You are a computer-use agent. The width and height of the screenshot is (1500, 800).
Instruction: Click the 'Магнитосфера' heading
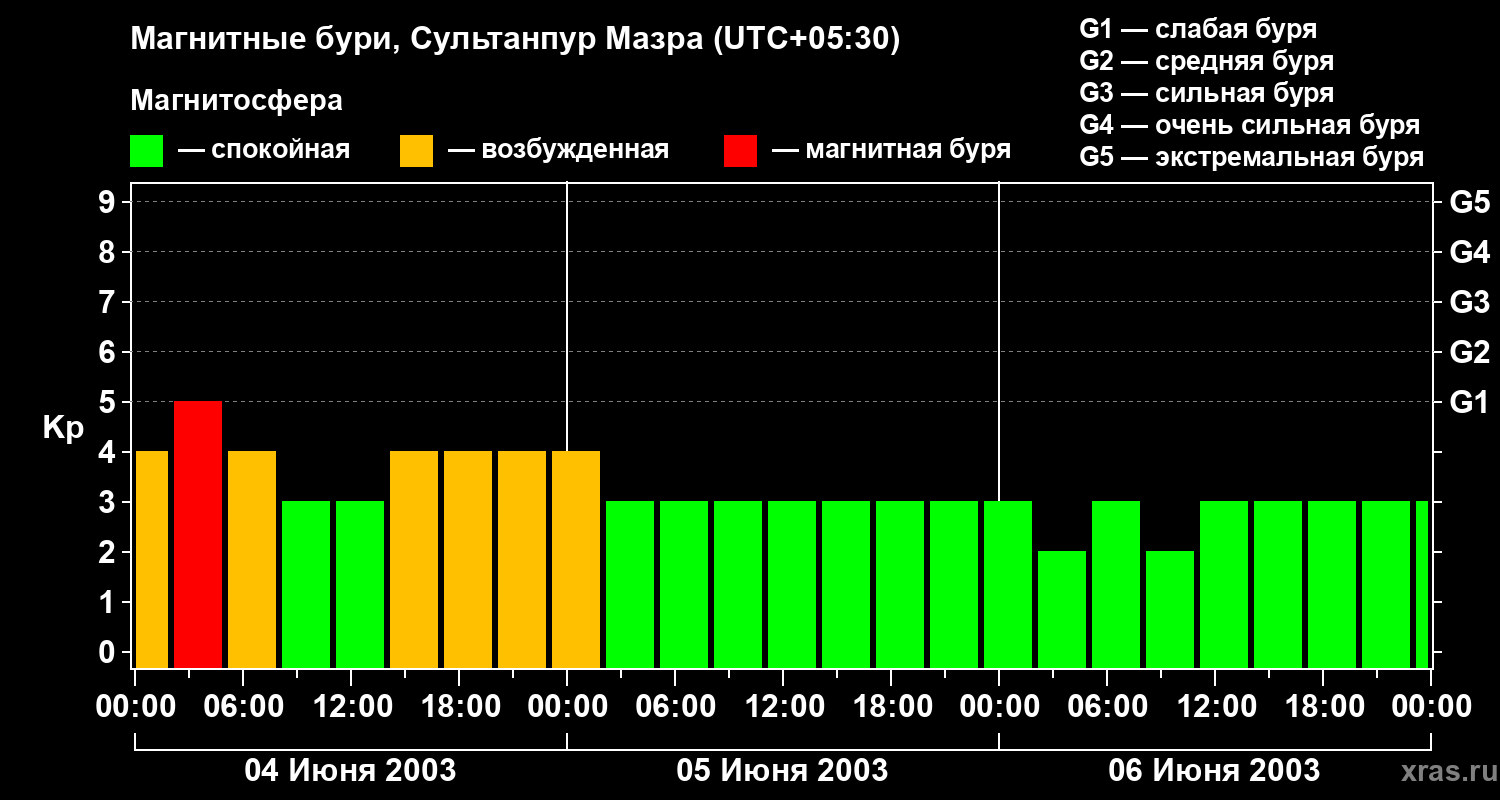(x=236, y=101)
